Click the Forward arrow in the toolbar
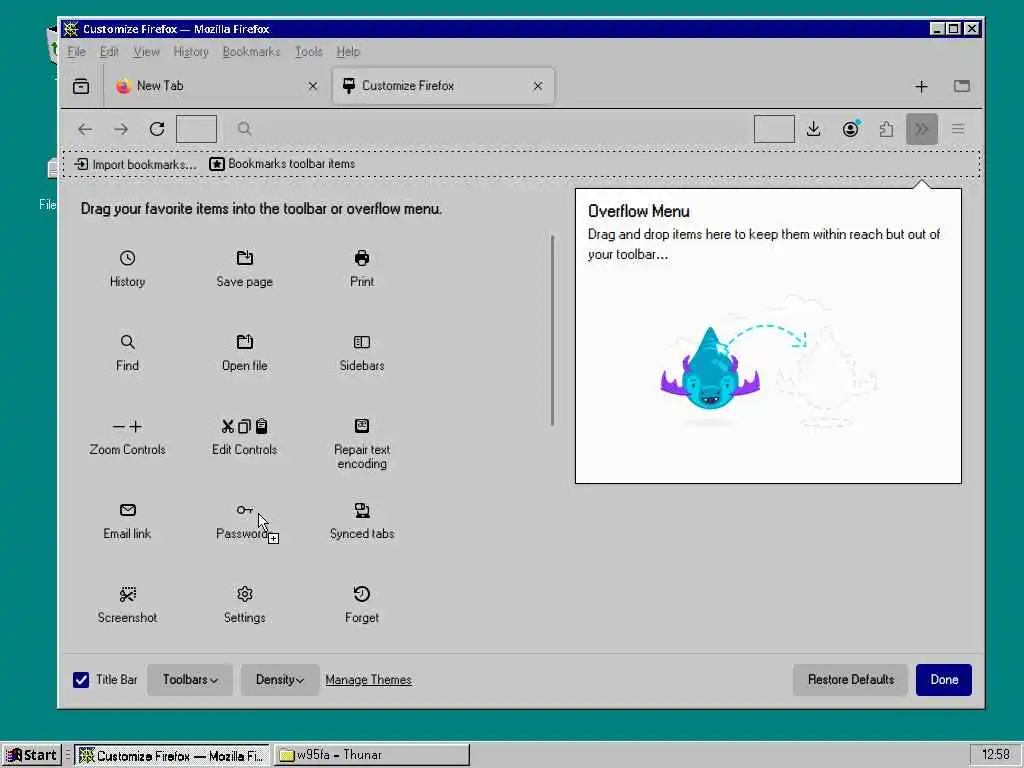Screen dimensions: 1024x768 tap(121, 129)
